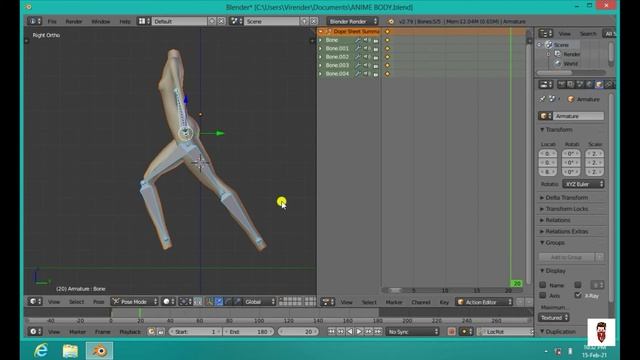
Task: Open Select menu in 3D viewport header
Action: pos(76,302)
